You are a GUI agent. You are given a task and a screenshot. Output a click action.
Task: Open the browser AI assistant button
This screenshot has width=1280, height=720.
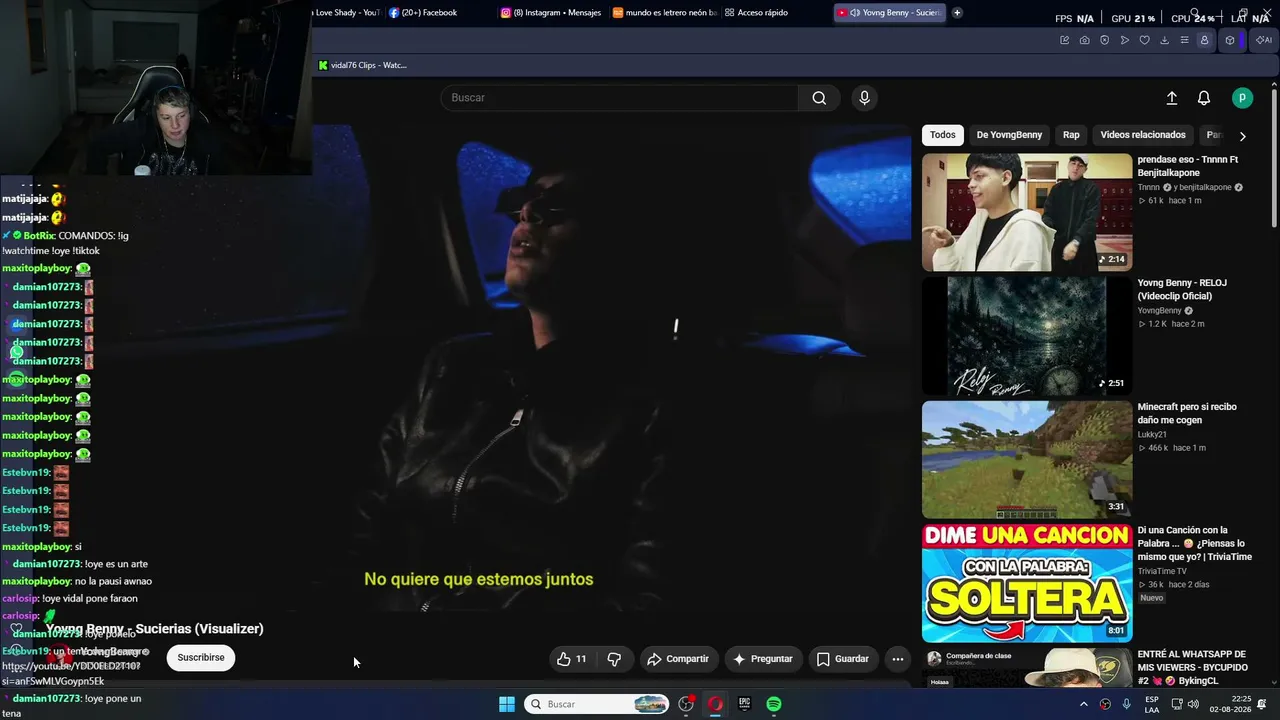(x=1264, y=40)
